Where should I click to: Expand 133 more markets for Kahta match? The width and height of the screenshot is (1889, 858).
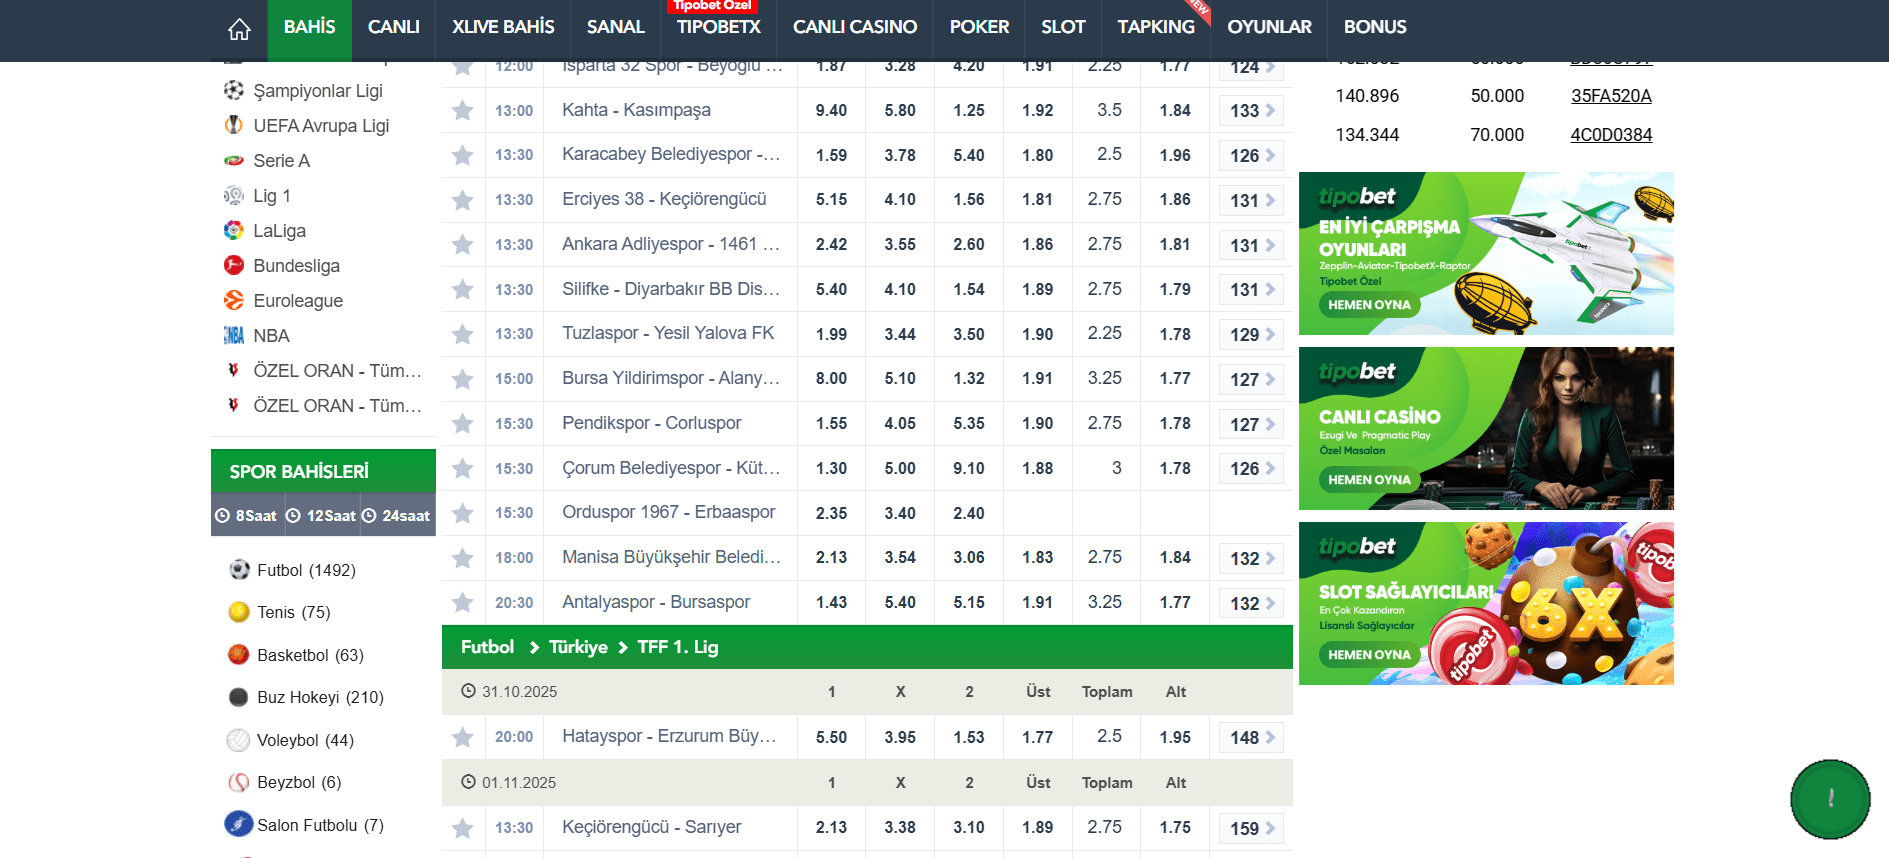(1251, 111)
